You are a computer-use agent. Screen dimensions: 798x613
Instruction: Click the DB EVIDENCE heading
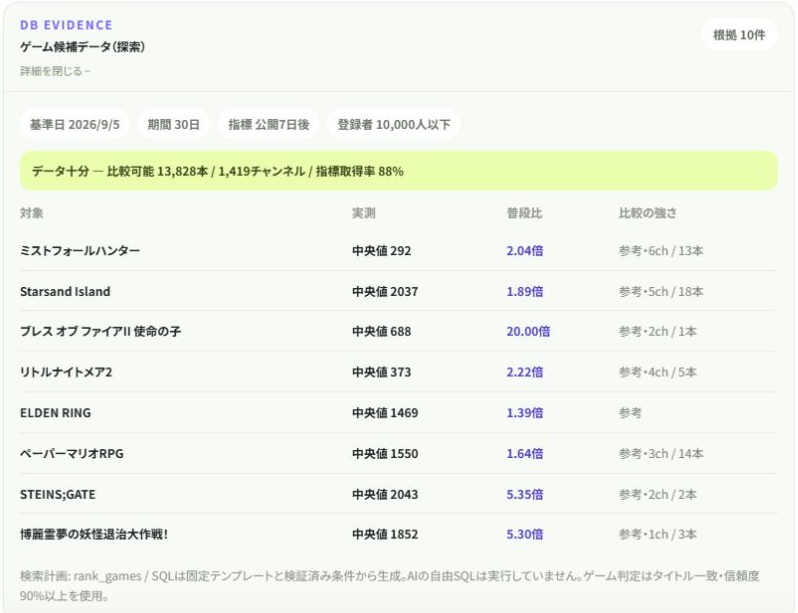point(66,25)
